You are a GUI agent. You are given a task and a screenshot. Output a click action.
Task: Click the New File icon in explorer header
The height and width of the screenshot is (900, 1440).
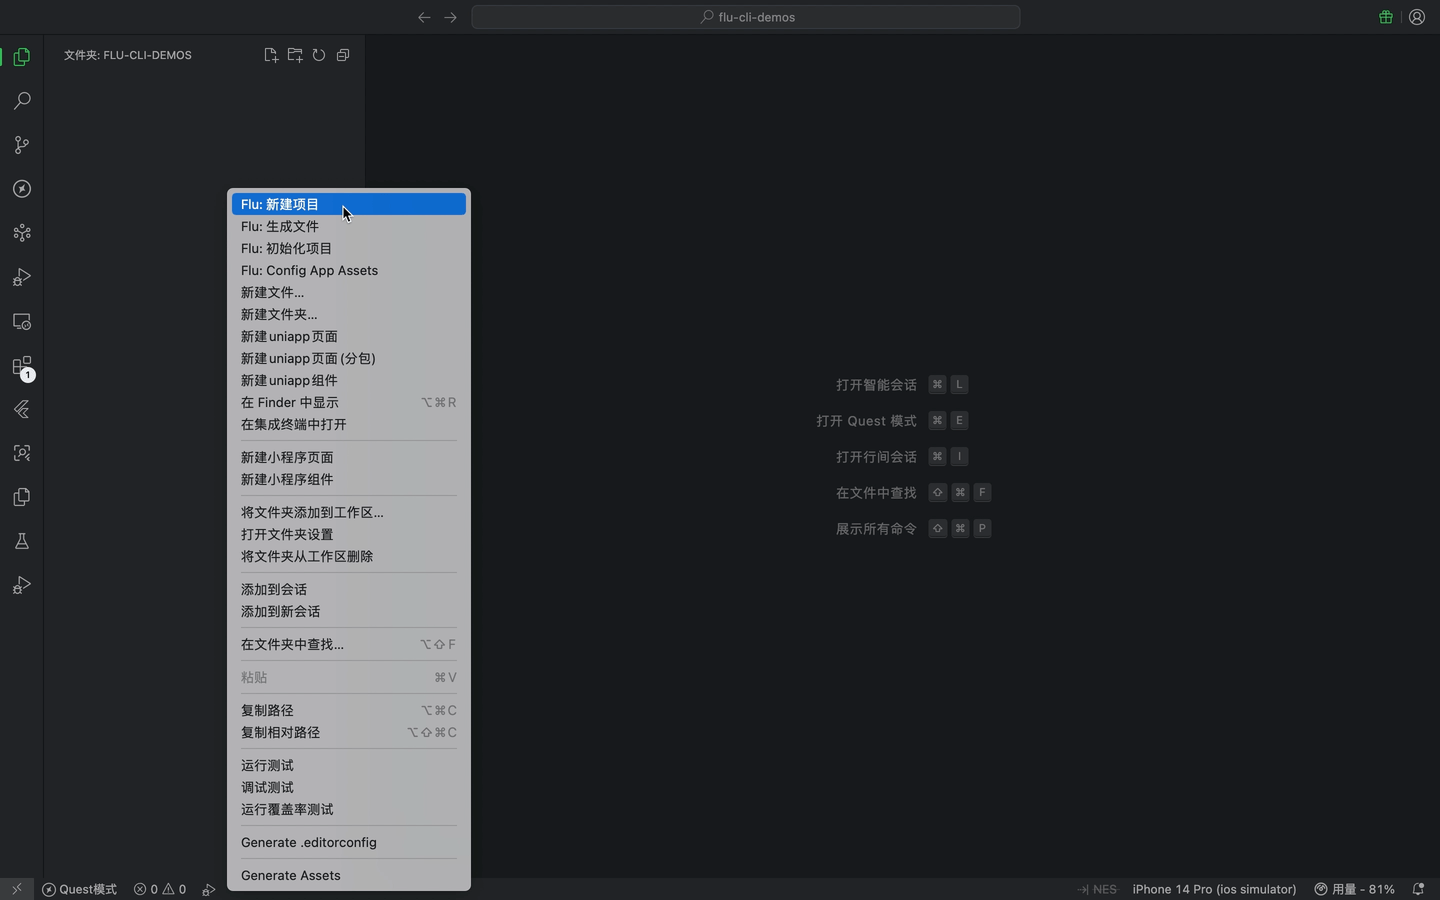271,55
